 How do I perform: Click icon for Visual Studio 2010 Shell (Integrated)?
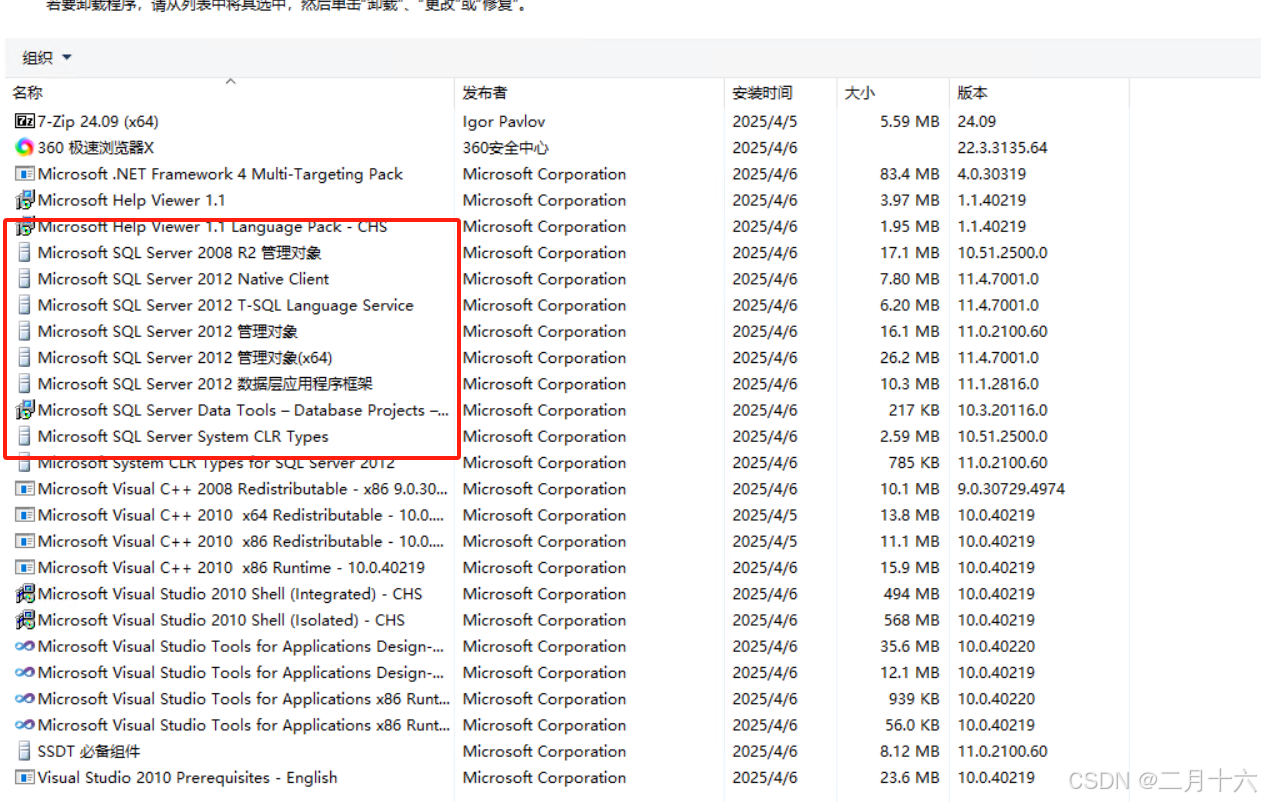point(25,594)
